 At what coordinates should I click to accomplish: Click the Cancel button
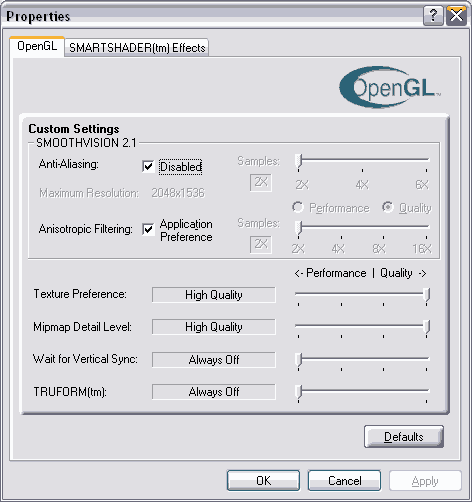coord(344,480)
